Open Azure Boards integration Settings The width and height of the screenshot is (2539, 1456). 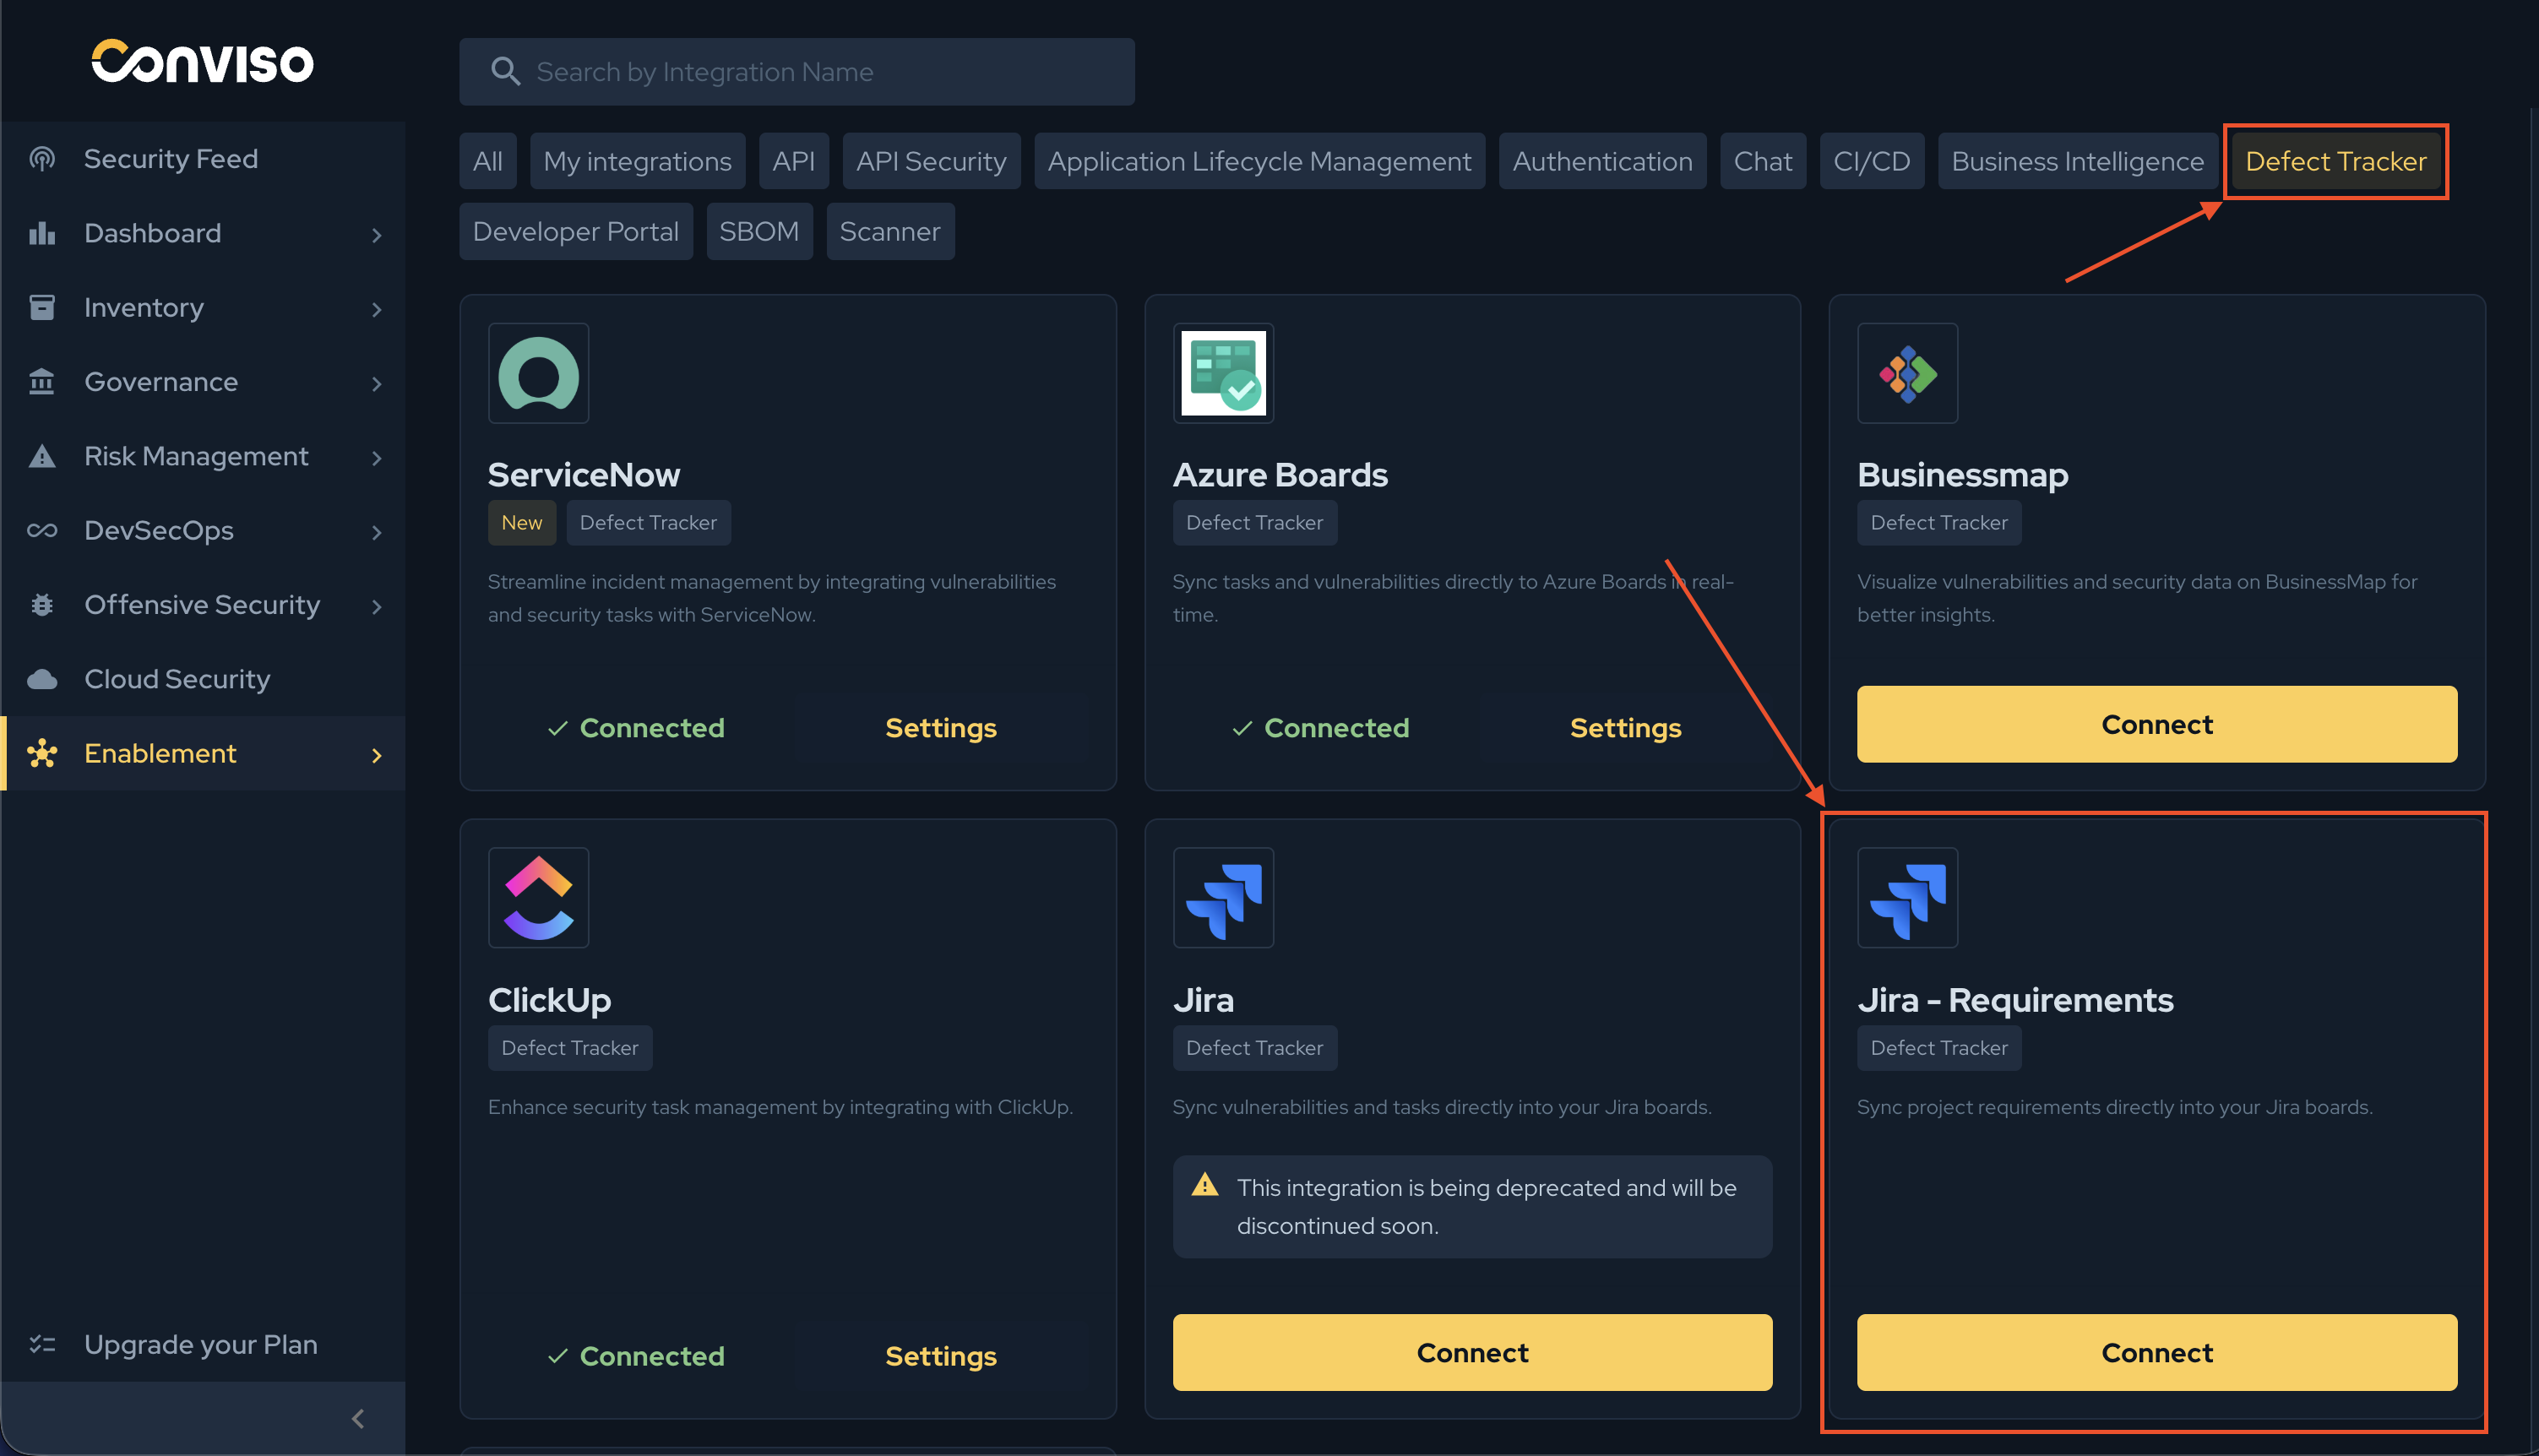coord(1626,728)
